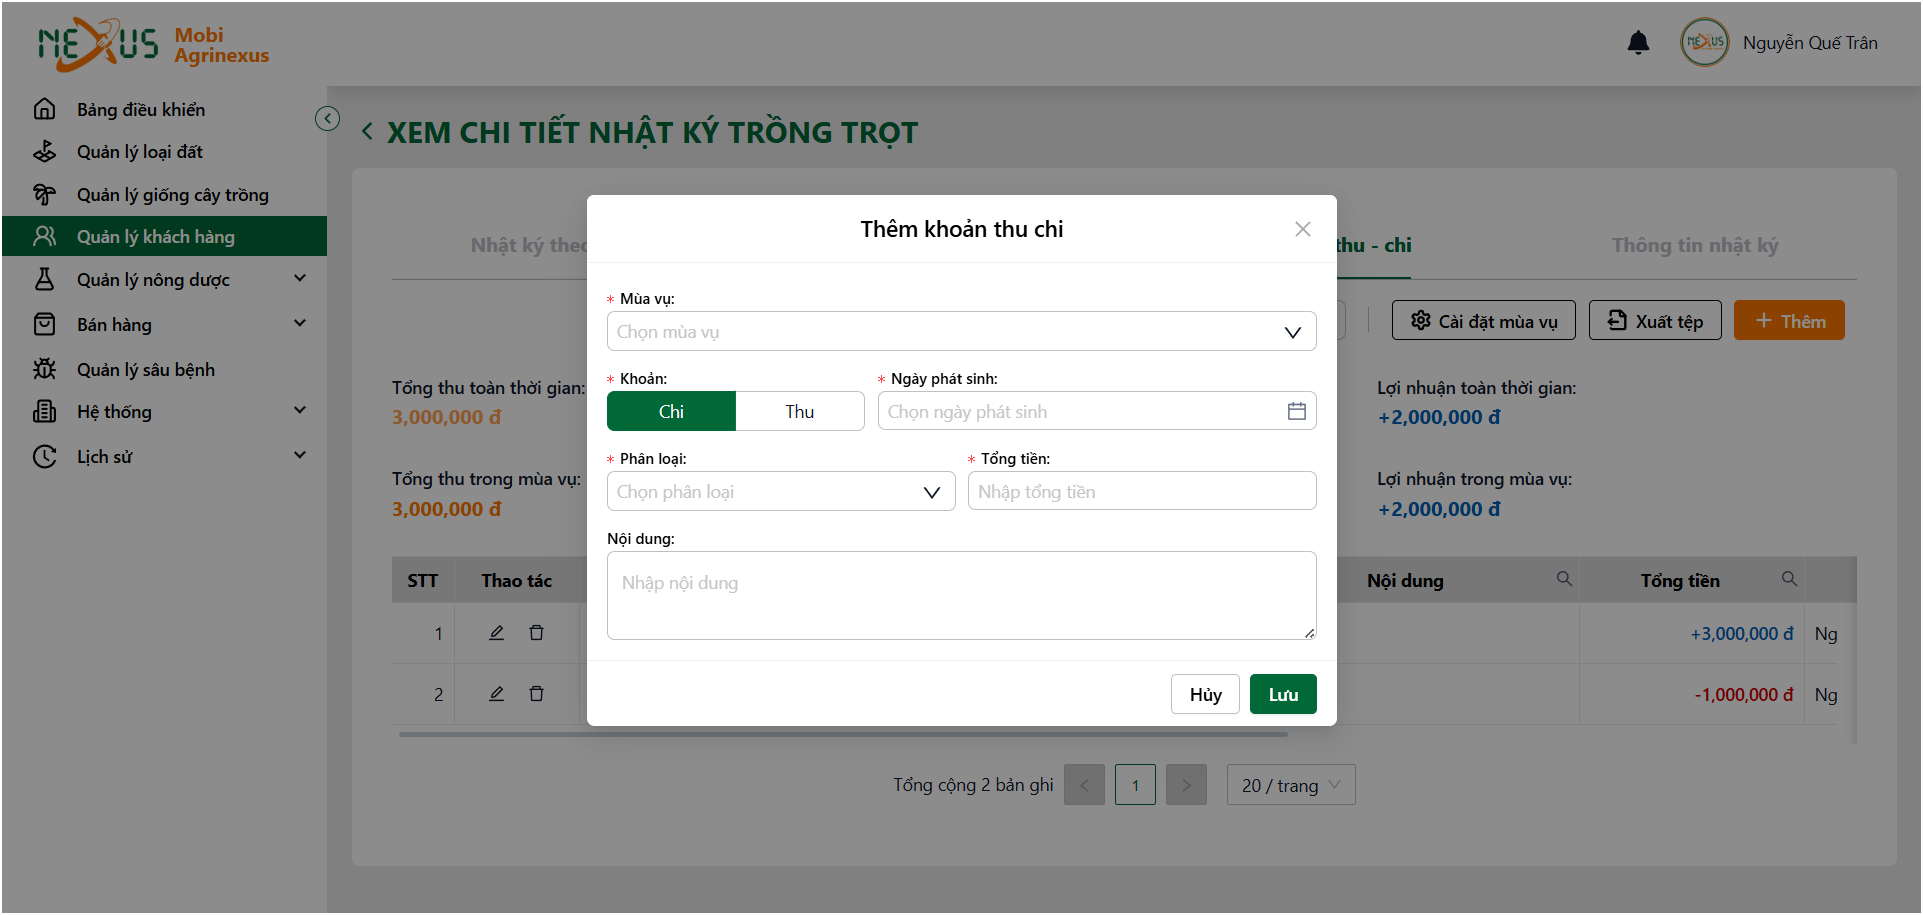Click the horizontal table scrollbar
Image resolution: width=1923 pixels, height=915 pixels.
pyautogui.click(x=843, y=734)
